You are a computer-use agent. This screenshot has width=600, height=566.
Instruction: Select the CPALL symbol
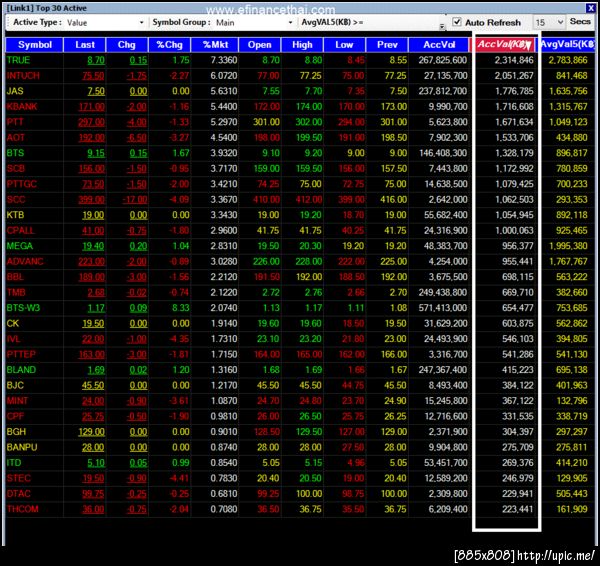(20, 230)
